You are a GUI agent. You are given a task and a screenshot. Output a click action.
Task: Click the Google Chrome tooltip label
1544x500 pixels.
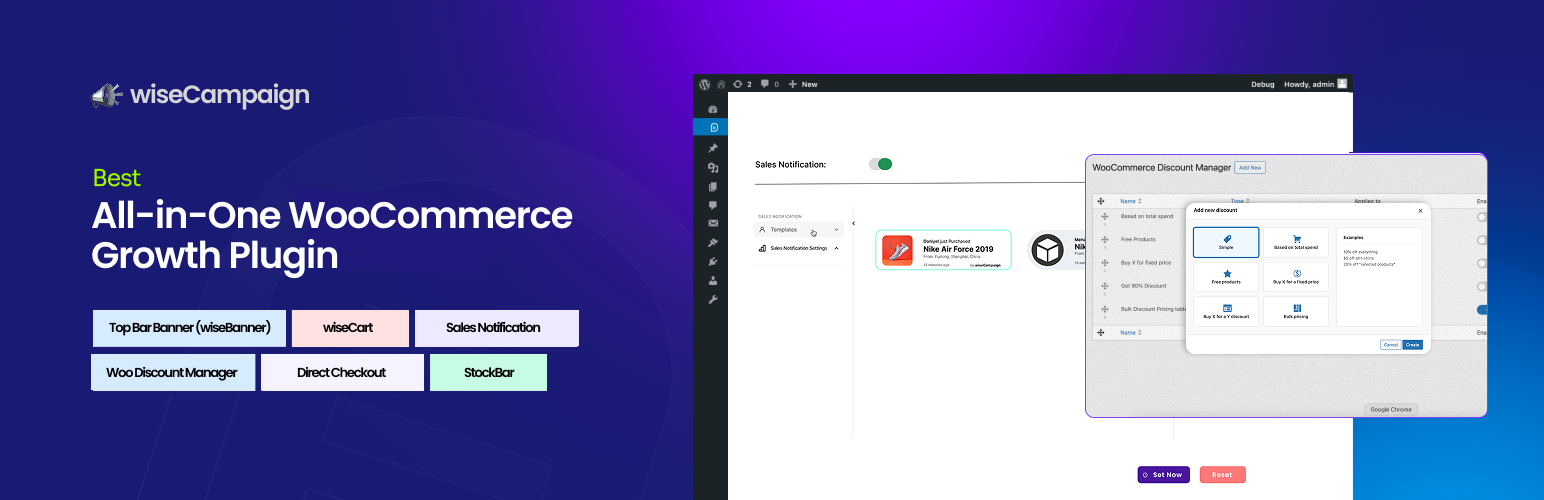coord(1391,409)
